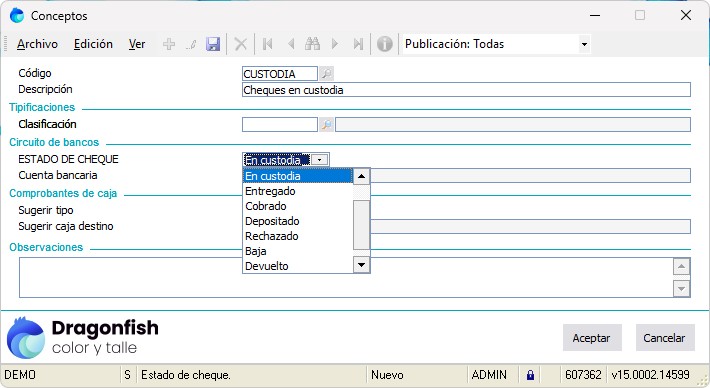Click the New record plus icon
Screen dimensions: 710x388
click(169, 44)
